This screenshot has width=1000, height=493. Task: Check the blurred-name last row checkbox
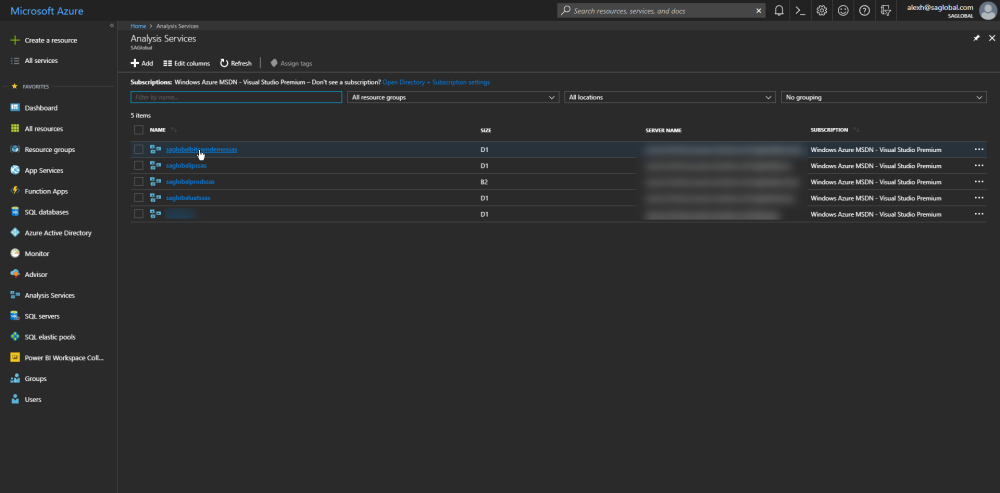(138, 214)
